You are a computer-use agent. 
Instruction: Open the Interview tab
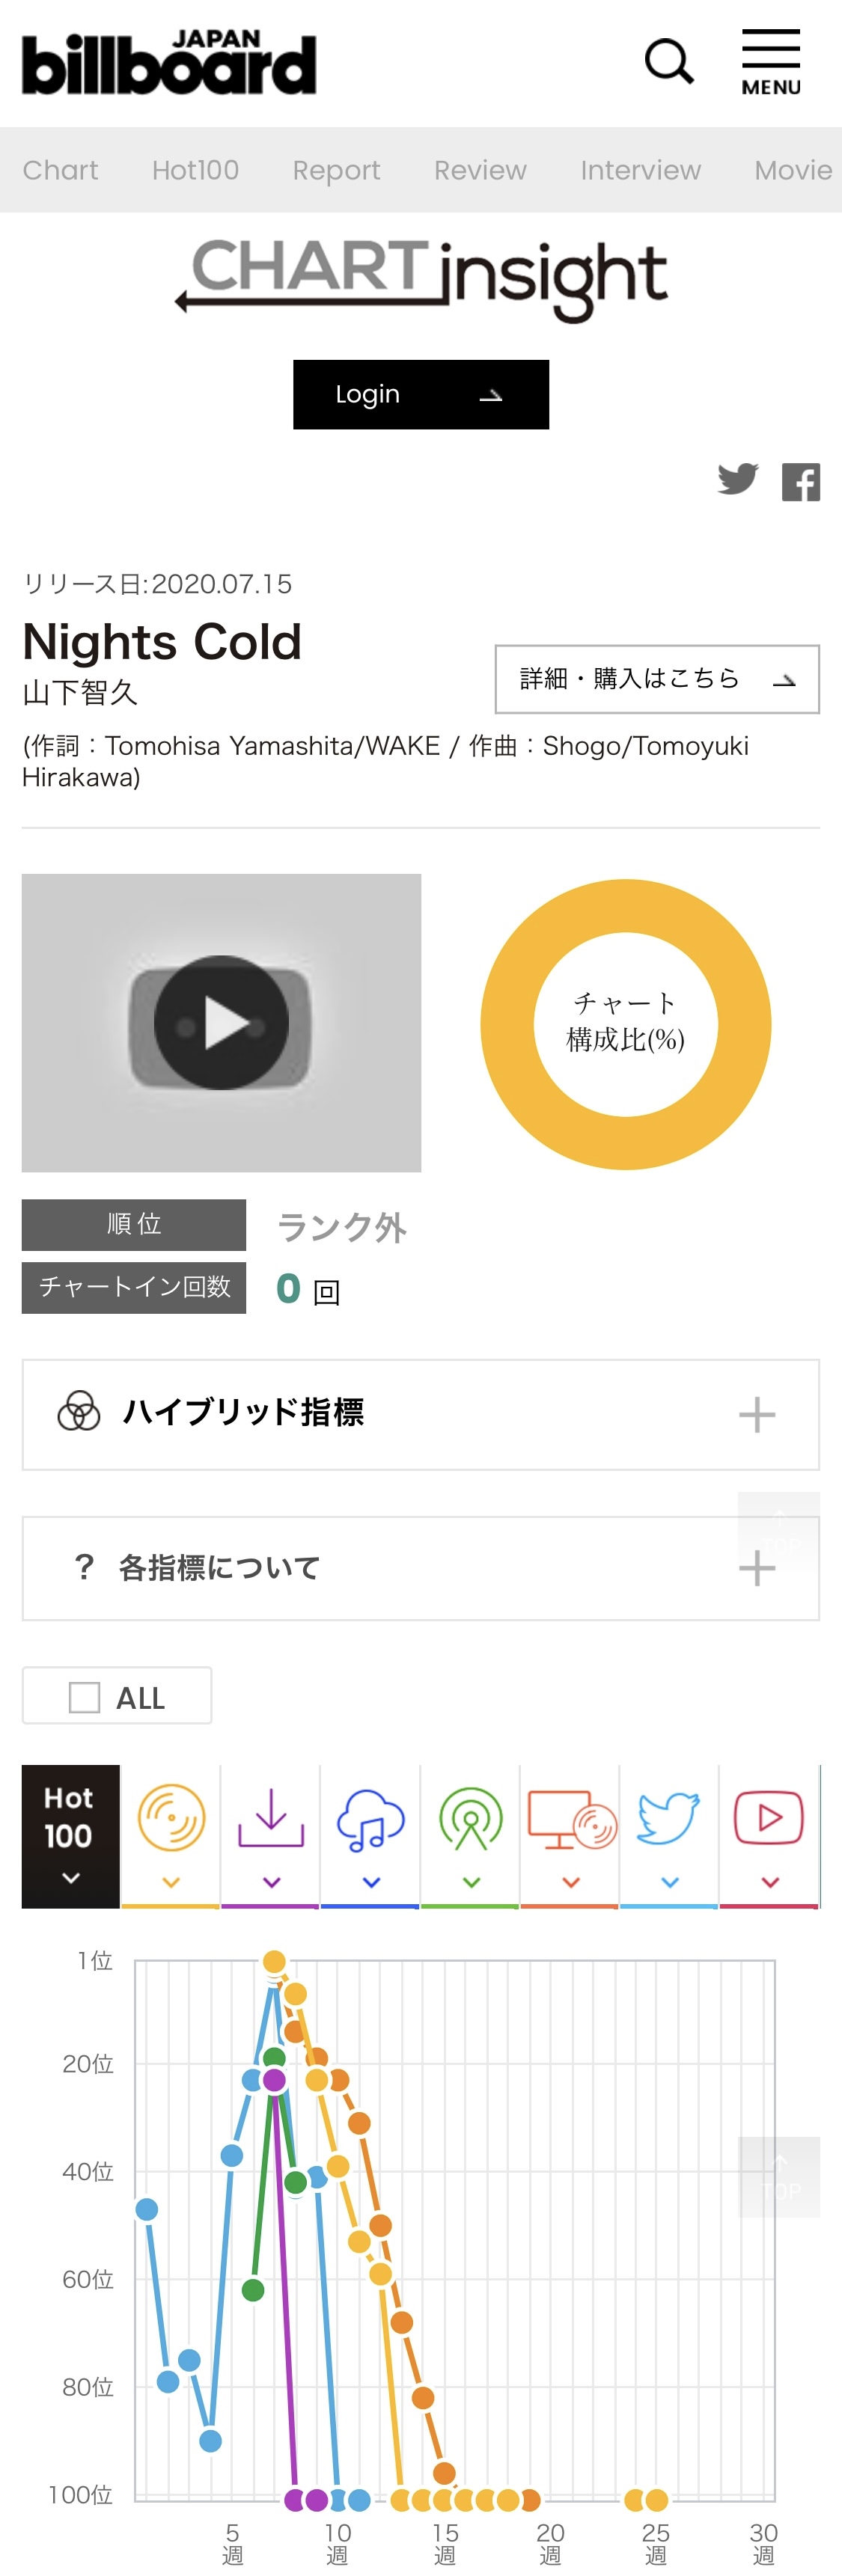click(640, 170)
